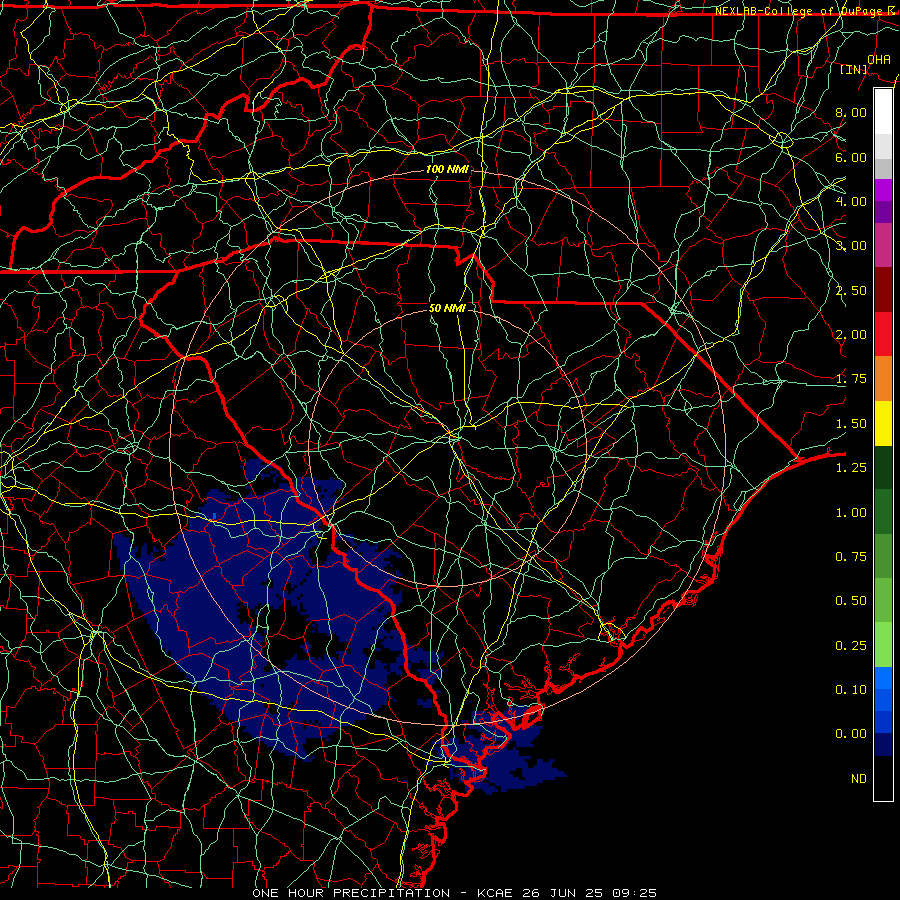Select the pink 3.00 legend swatch
The width and height of the screenshot is (900, 900).
883,245
